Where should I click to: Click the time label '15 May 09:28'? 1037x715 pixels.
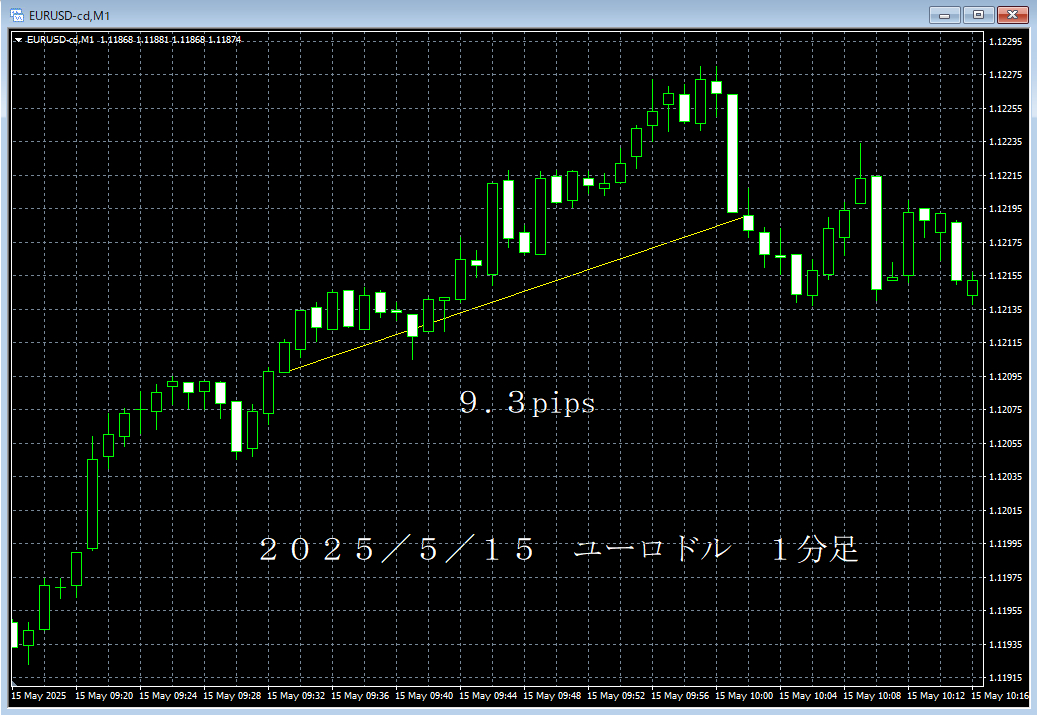tap(232, 696)
